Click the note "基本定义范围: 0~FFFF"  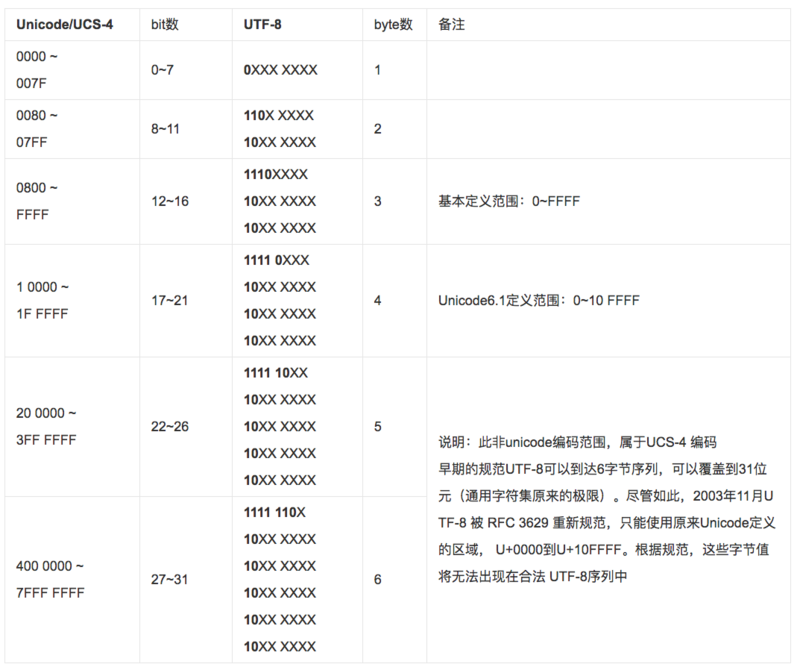click(509, 201)
